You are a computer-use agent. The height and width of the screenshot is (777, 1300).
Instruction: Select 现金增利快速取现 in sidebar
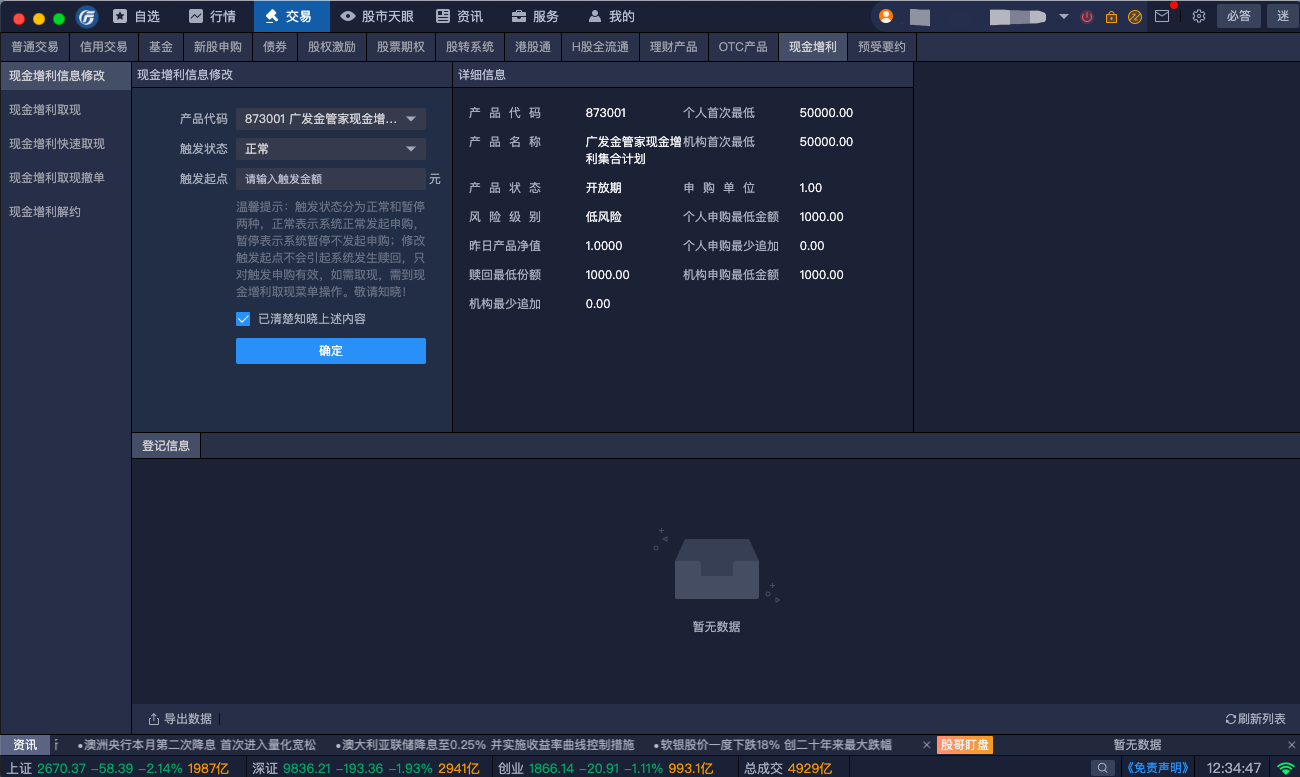click(x=65, y=144)
